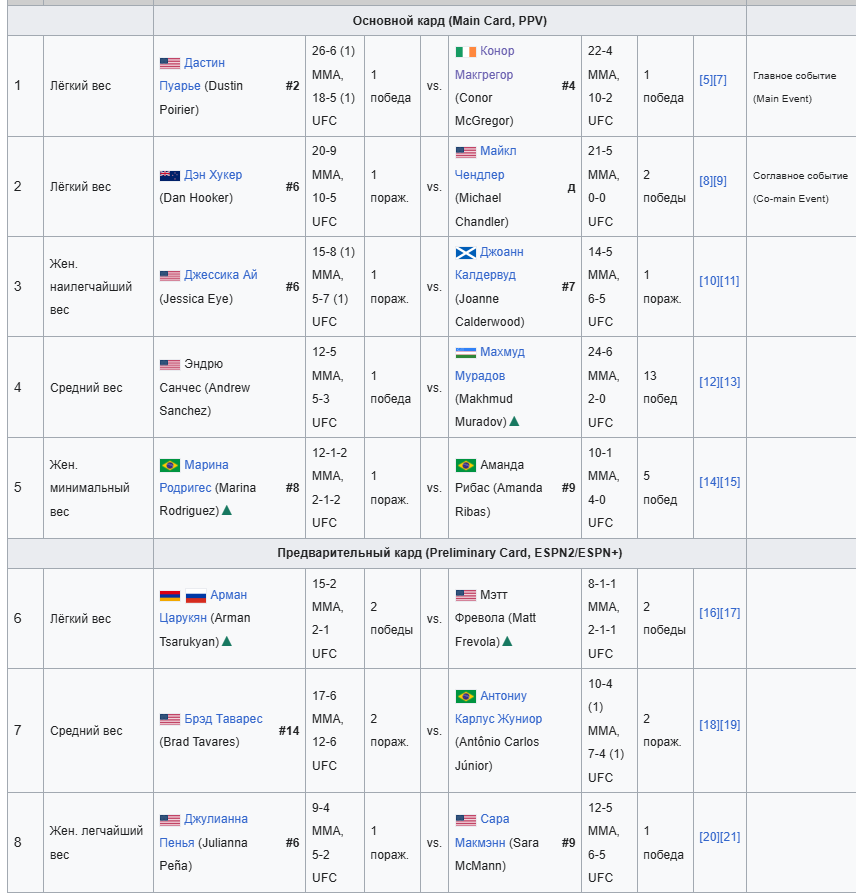
Task: Click the US flag icon beside Дастин Пуарье
Action: pos(170,63)
